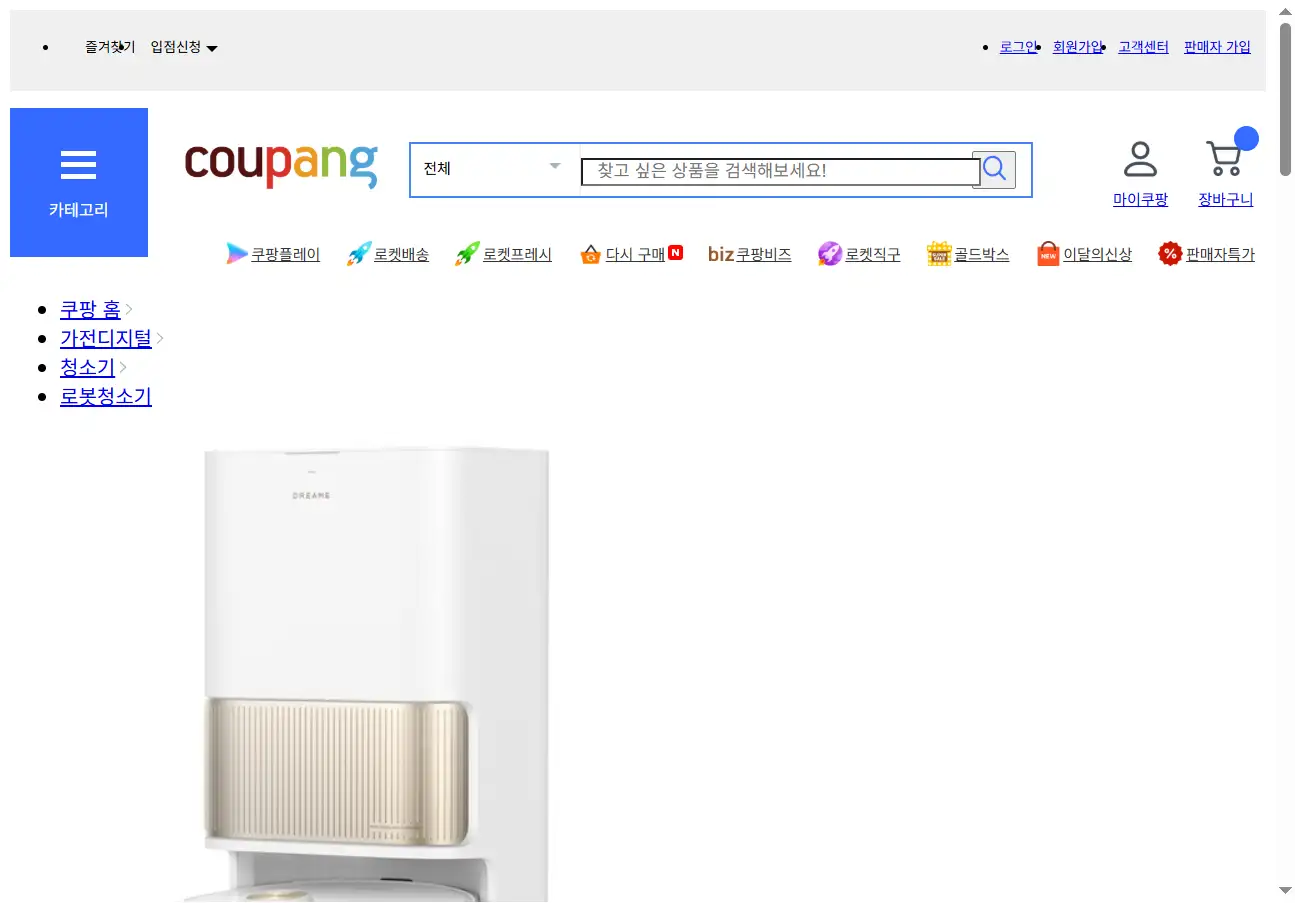Viewport: 1295px width, 903px height.
Task: Click the Coupang logo
Action: pyautogui.click(x=281, y=166)
